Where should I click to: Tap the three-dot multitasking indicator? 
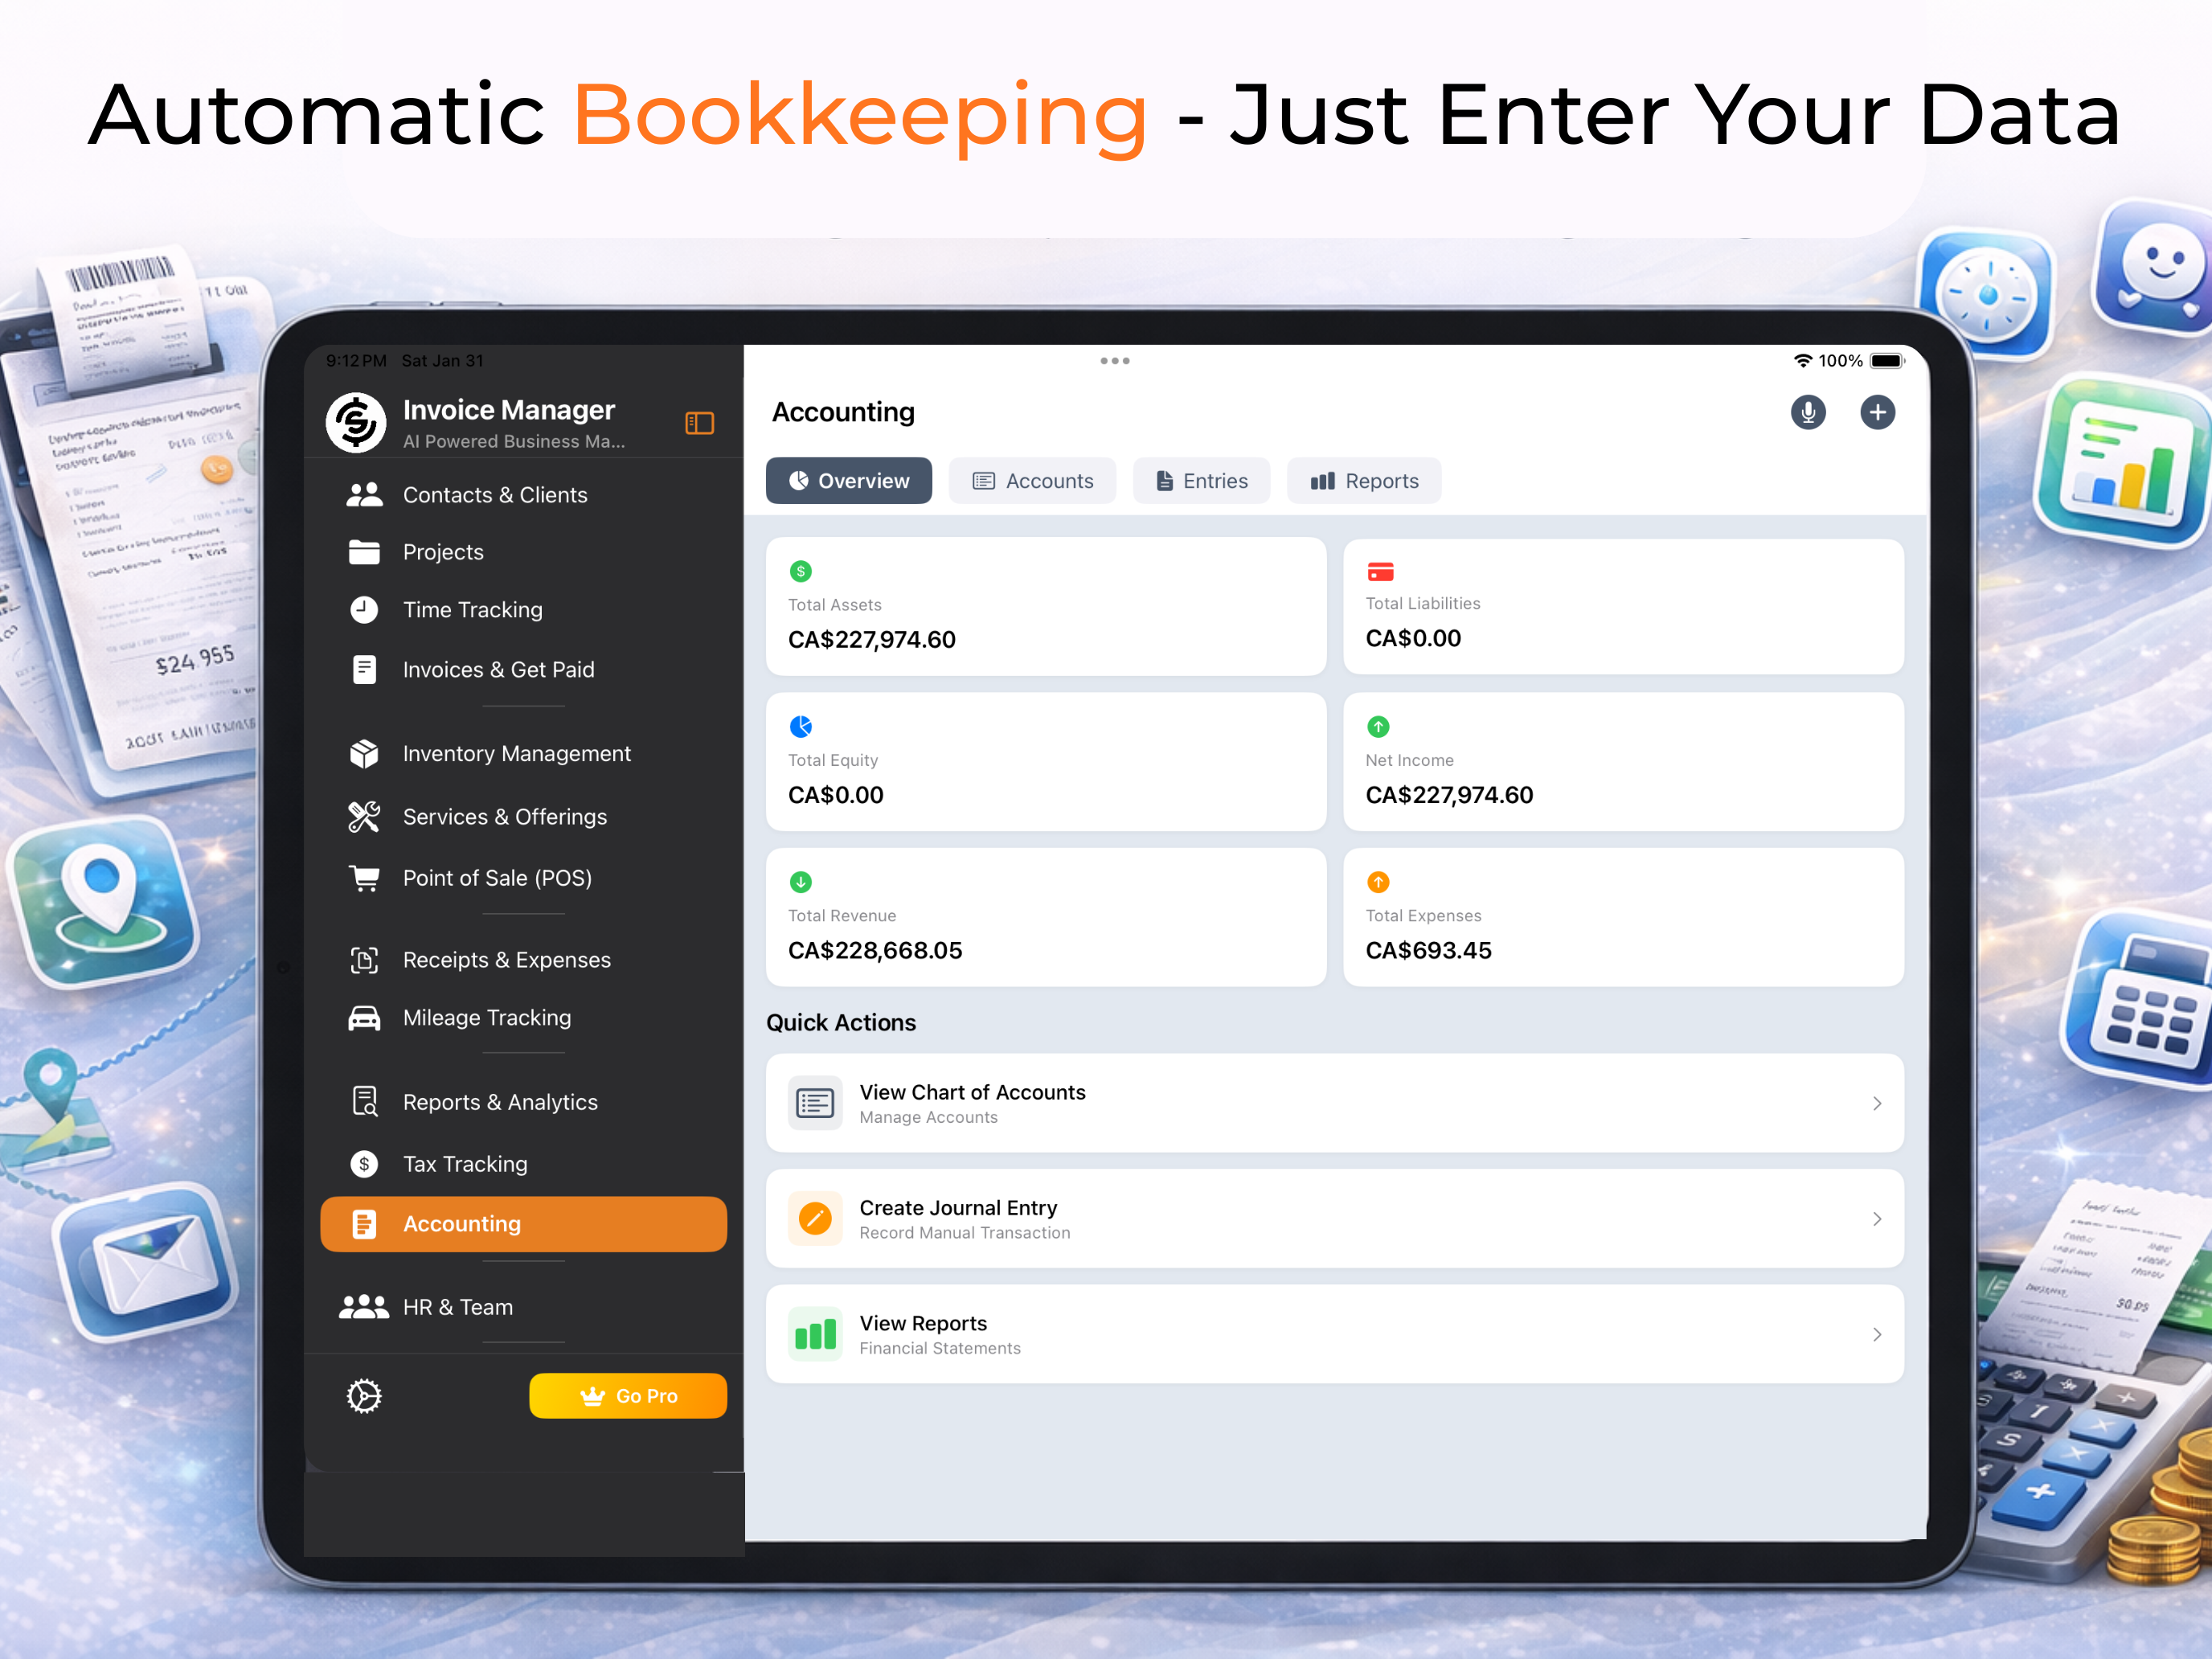click(1114, 361)
